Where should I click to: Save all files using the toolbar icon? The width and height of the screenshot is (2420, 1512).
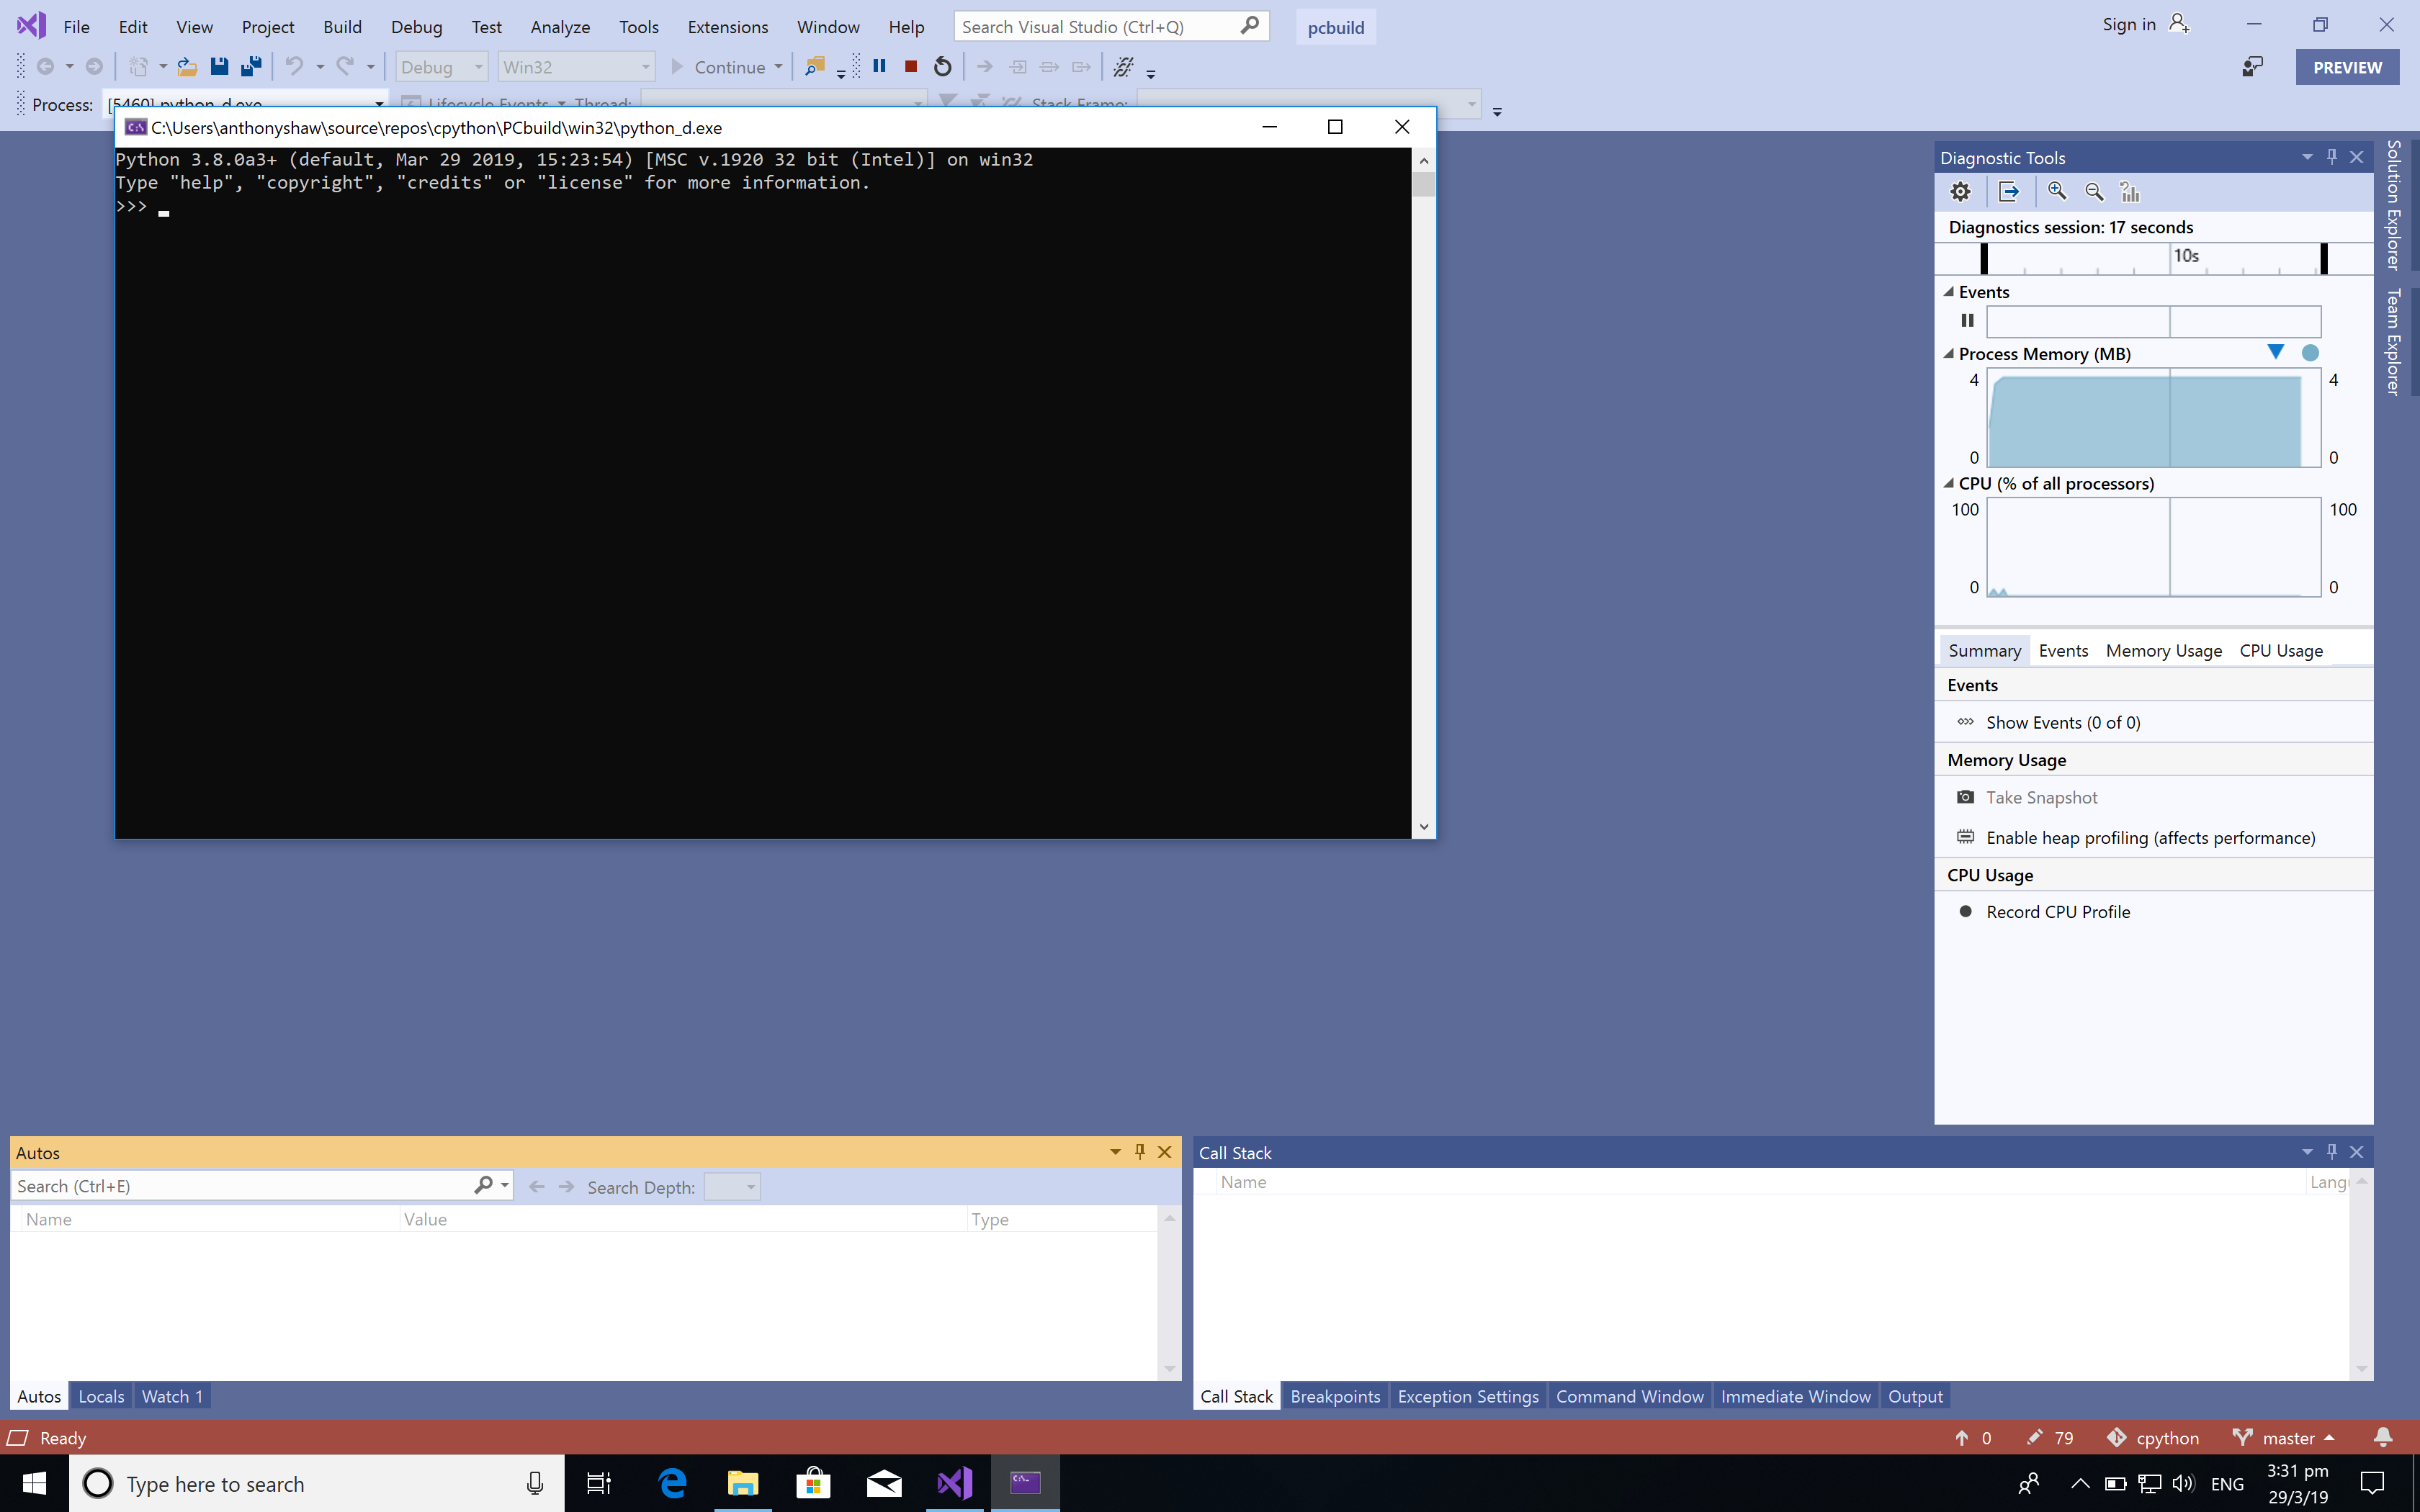pyautogui.click(x=250, y=66)
